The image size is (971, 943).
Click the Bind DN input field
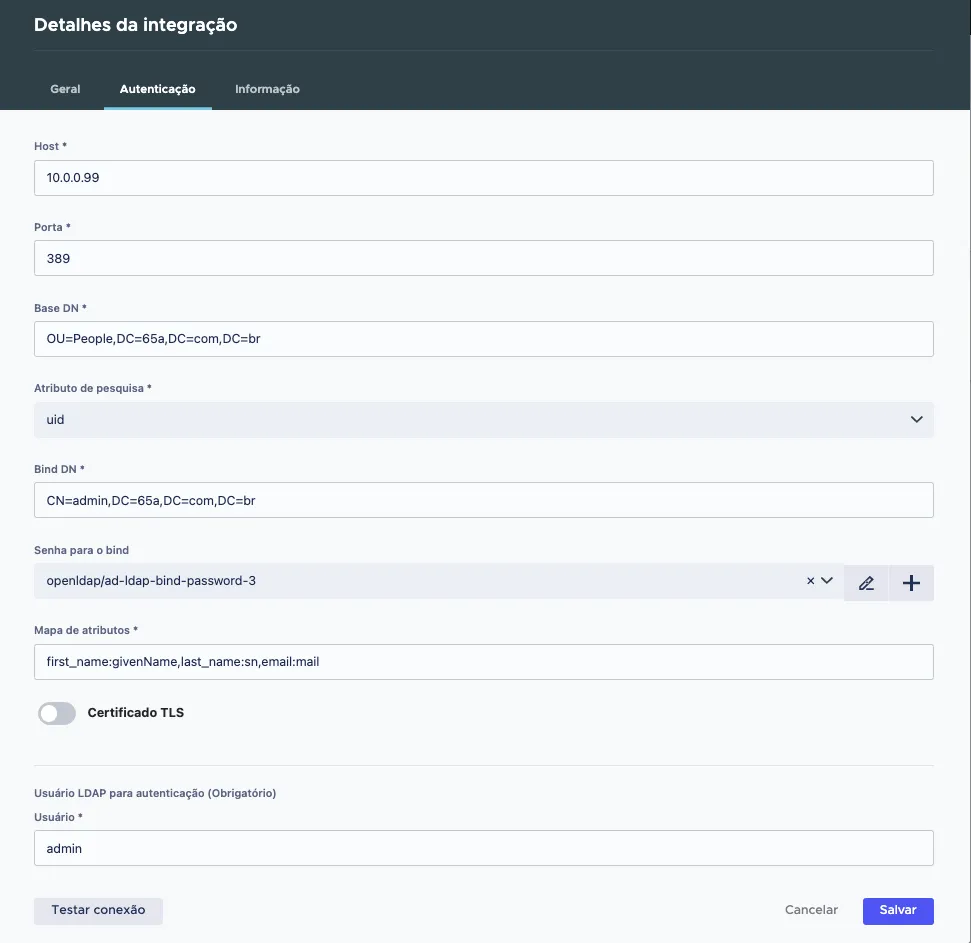484,500
